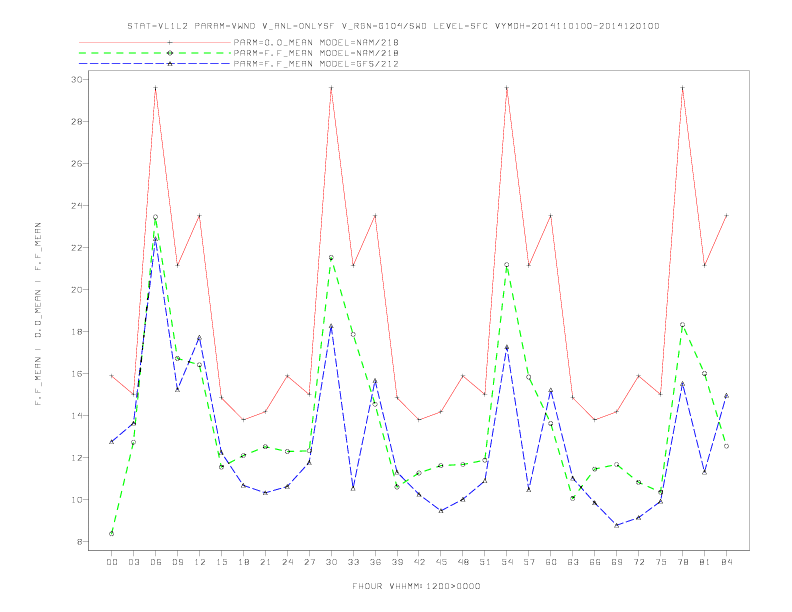Click x-axis tick label 78
The height and width of the screenshot is (612, 792).
click(x=682, y=562)
